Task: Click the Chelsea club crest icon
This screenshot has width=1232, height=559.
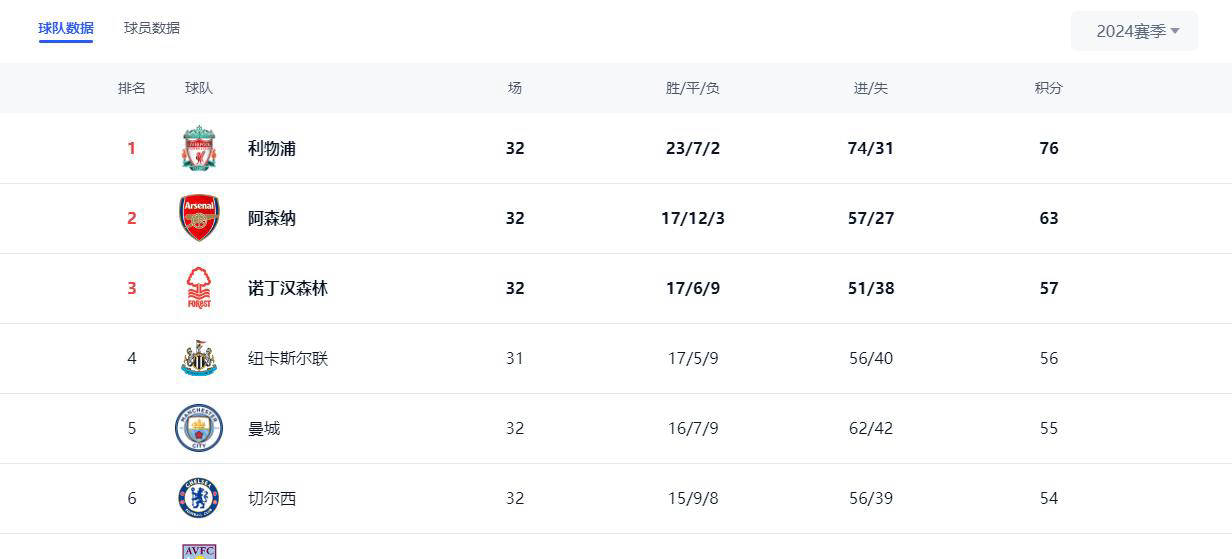Action: (x=199, y=498)
